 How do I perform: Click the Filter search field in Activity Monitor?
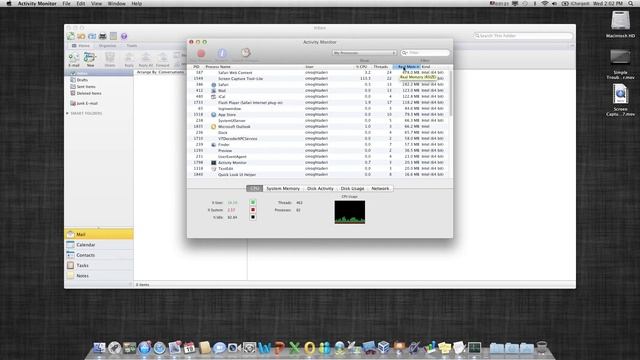[x=425, y=53]
